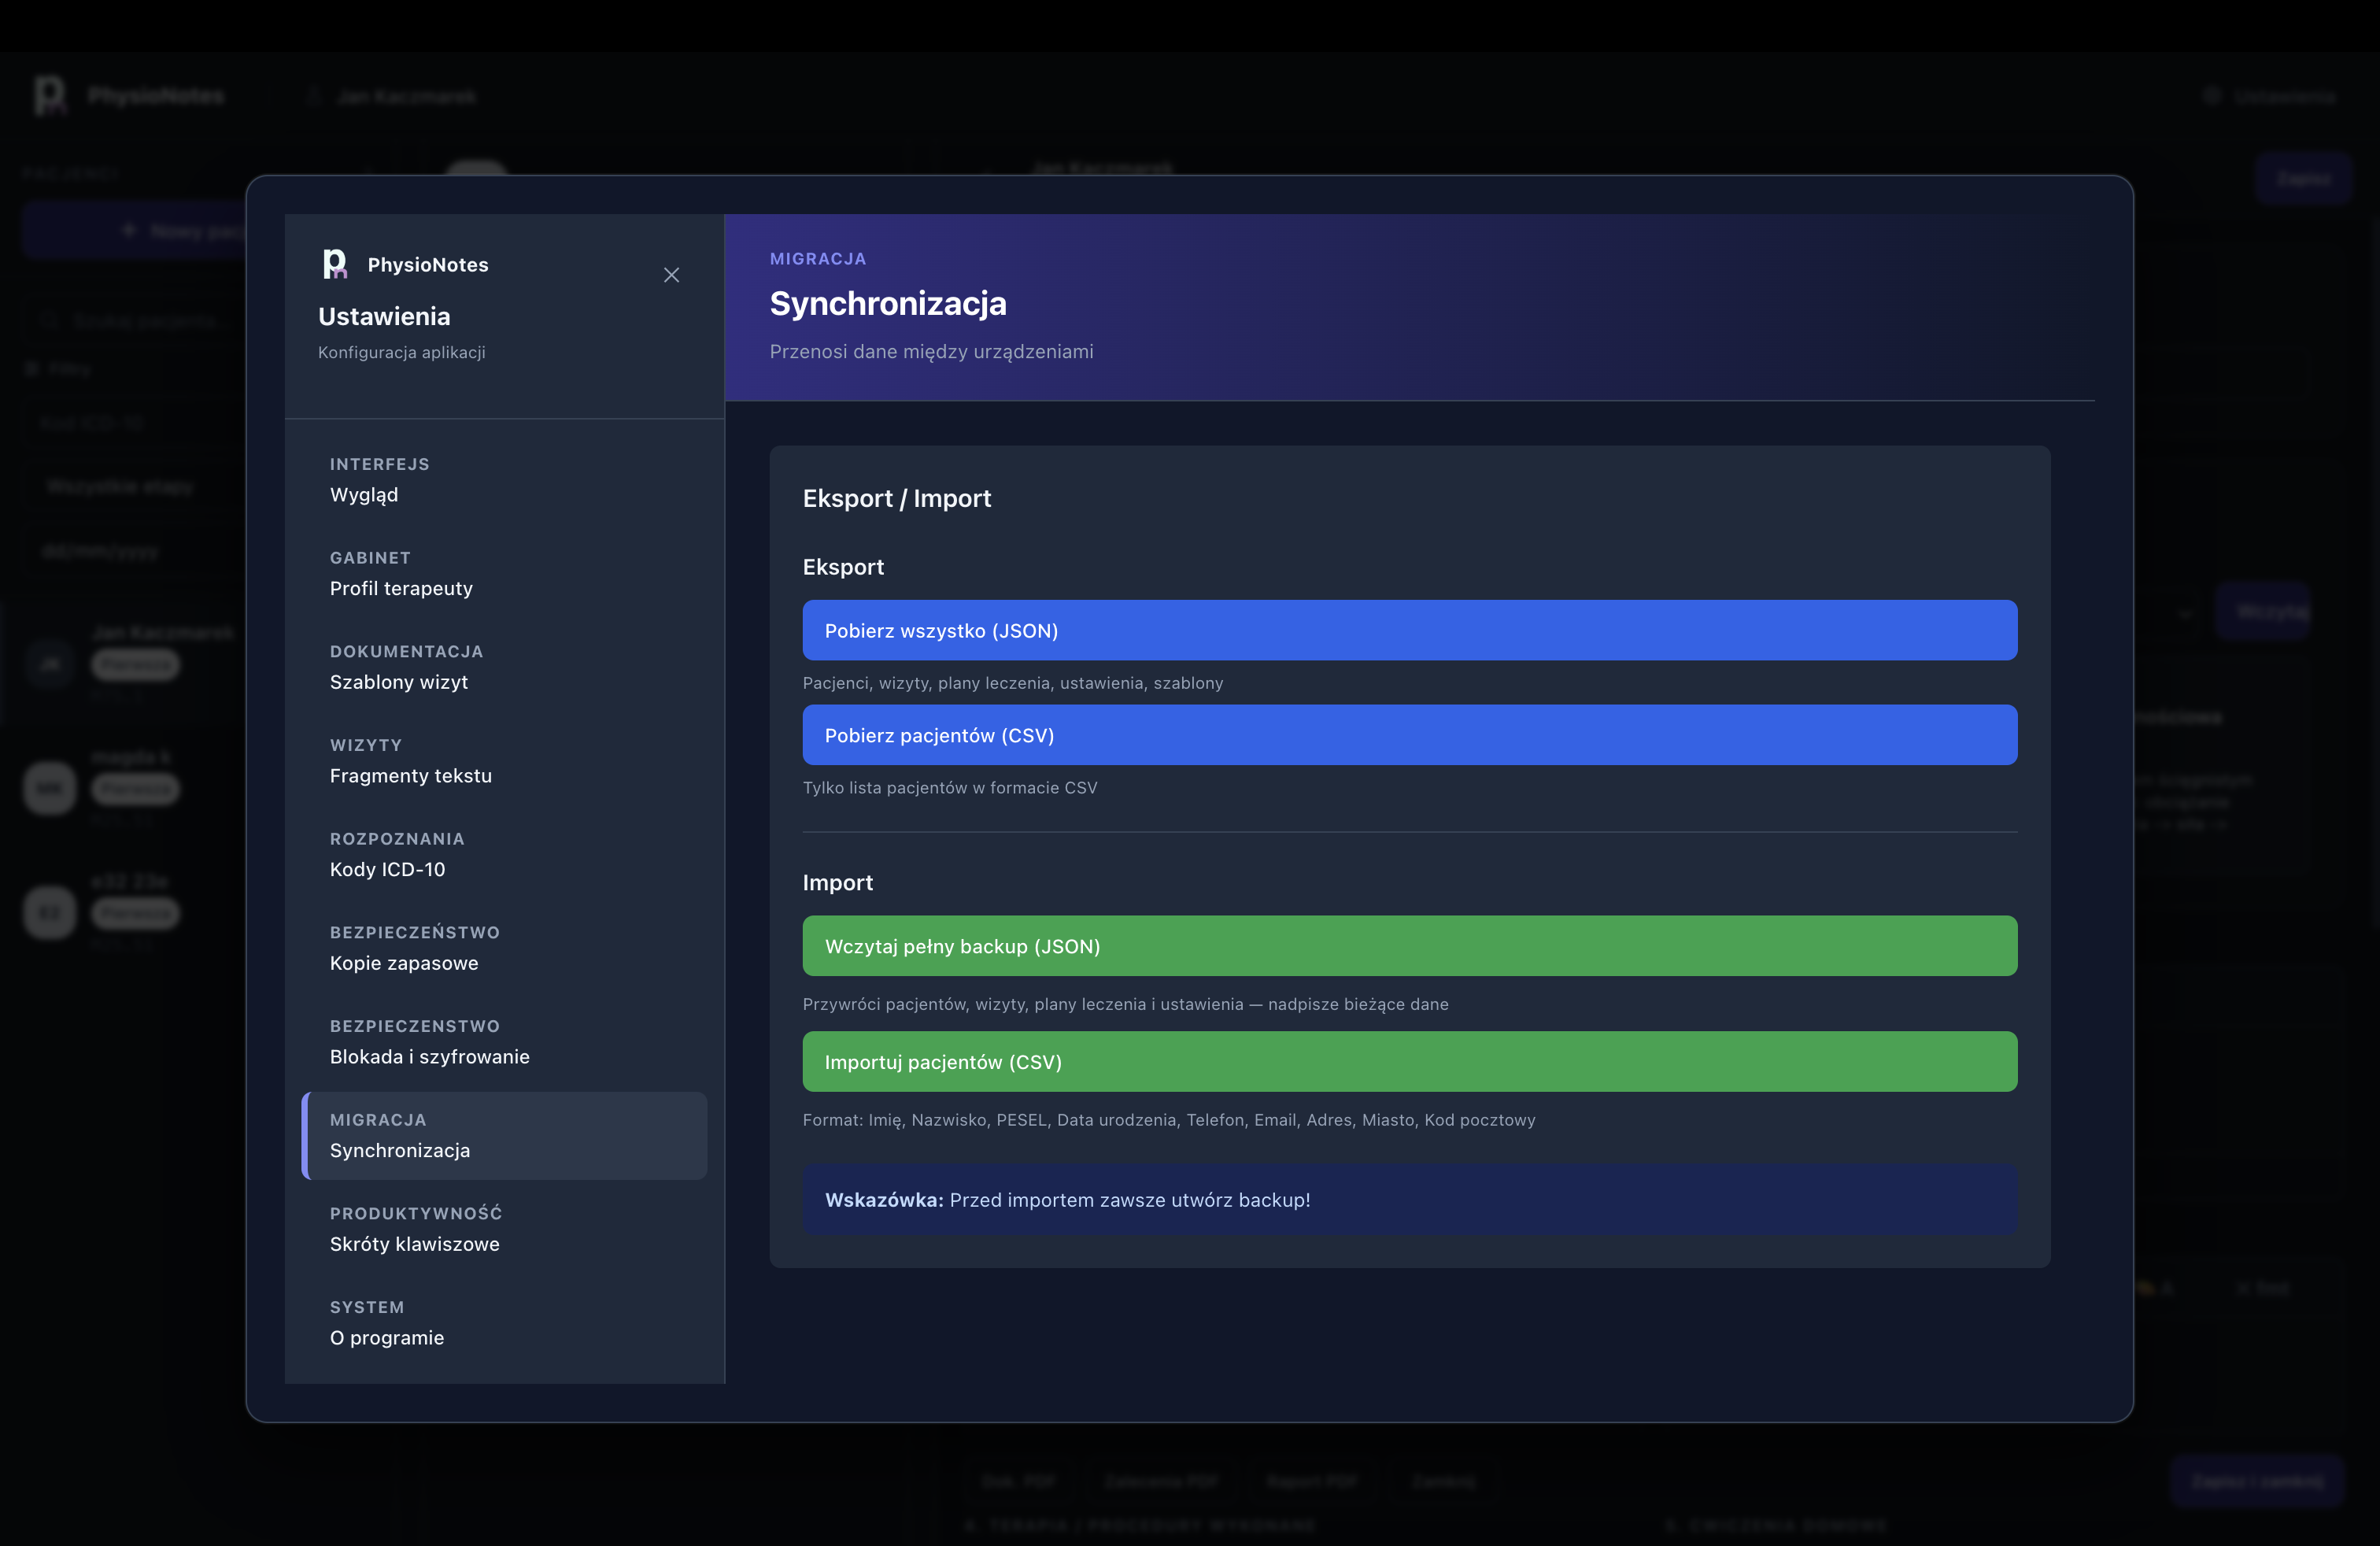Click 'Przenosi dane między urządzeniami' subtitle
Viewport: 2380px width, 1546px height.
[931, 352]
